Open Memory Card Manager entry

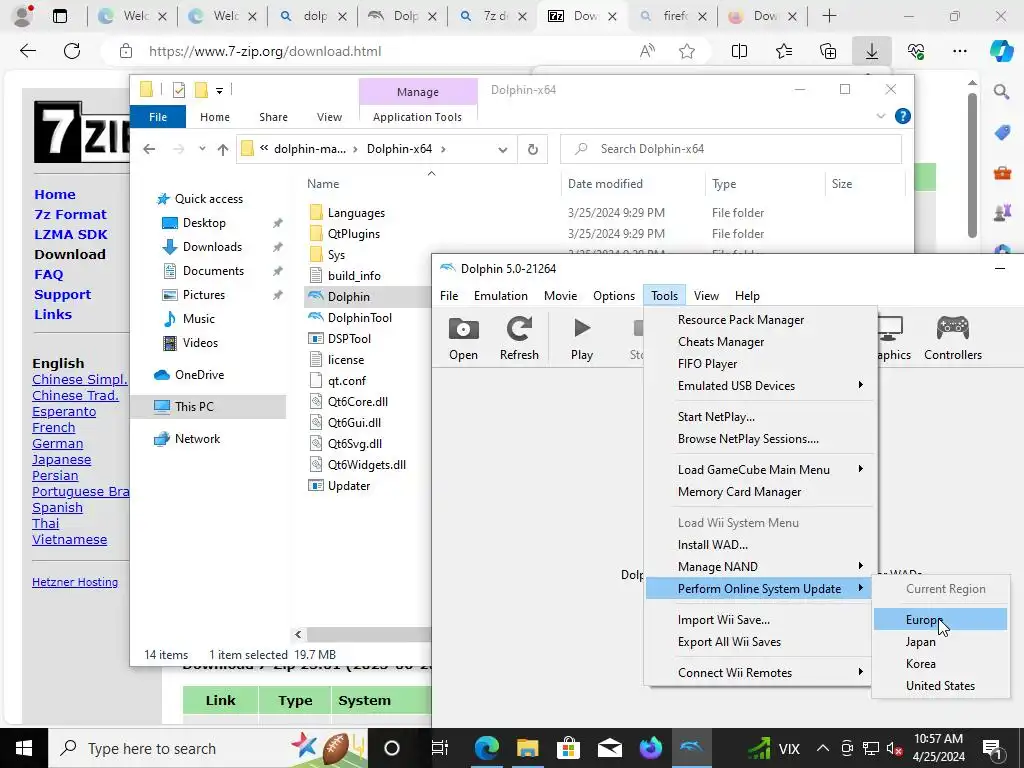coord(759,492)
